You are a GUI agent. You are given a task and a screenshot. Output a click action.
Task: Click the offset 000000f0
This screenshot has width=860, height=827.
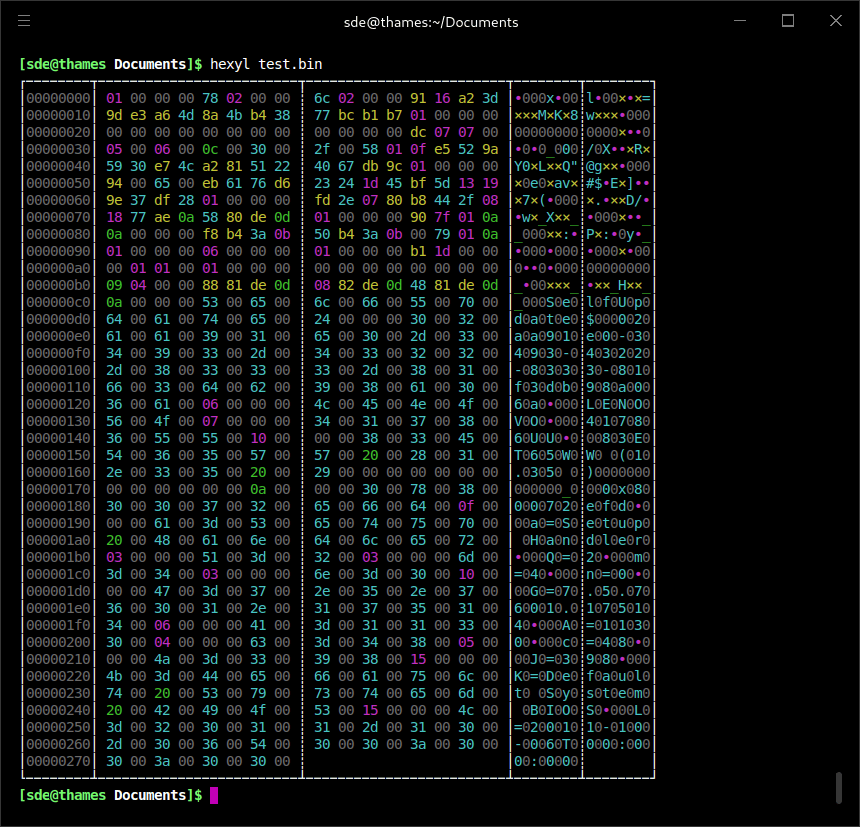(x=58, y=353)
